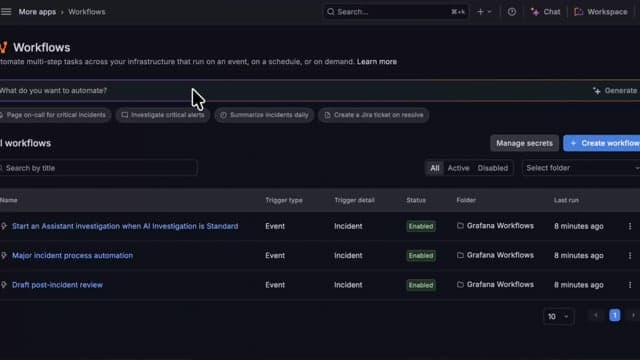Open Workspace panel
The width and height of the screenshot is (640, 360).
(601, 12)
